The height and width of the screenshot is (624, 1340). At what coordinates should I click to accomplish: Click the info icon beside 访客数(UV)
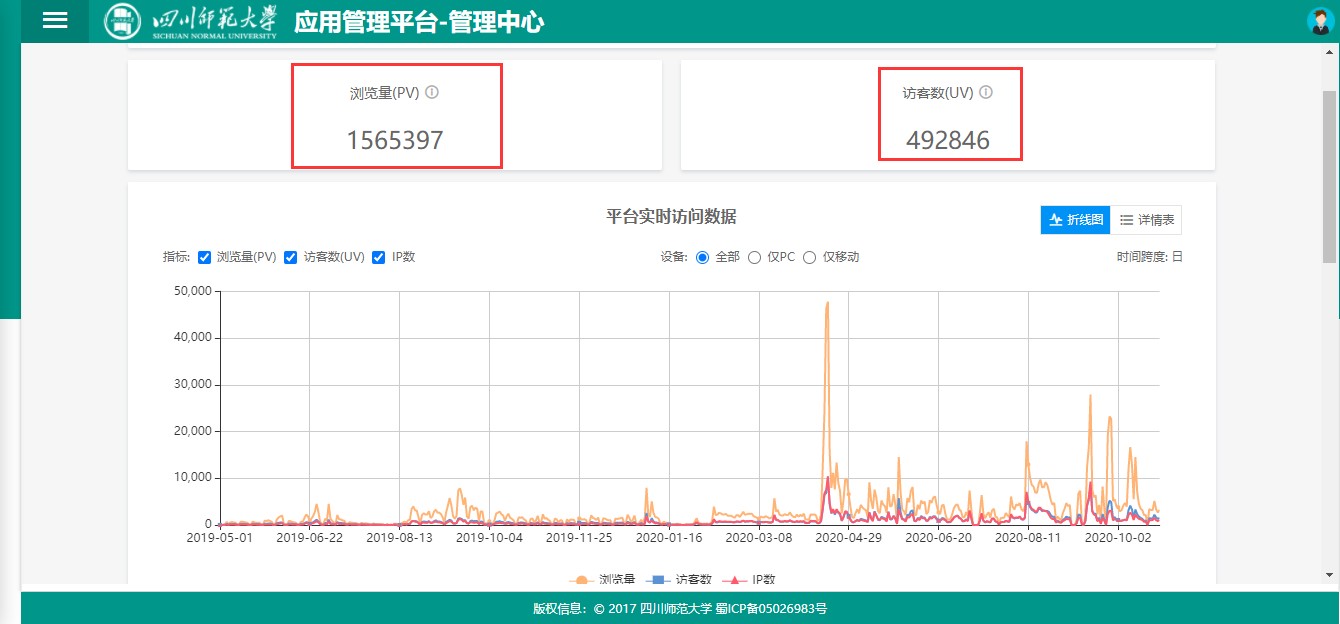pos(985,92)
